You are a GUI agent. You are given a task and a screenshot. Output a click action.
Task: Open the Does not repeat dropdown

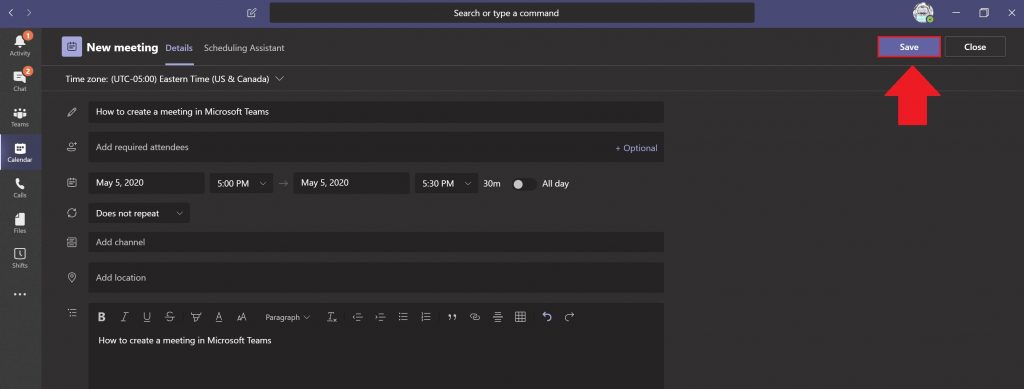tap(139, 213)
